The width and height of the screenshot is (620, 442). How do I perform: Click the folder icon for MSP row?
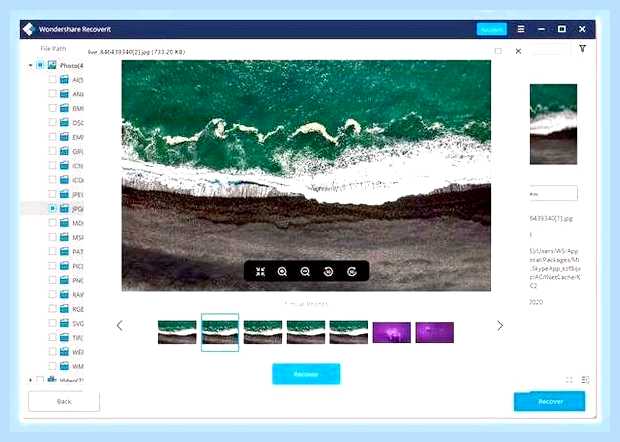64,237
